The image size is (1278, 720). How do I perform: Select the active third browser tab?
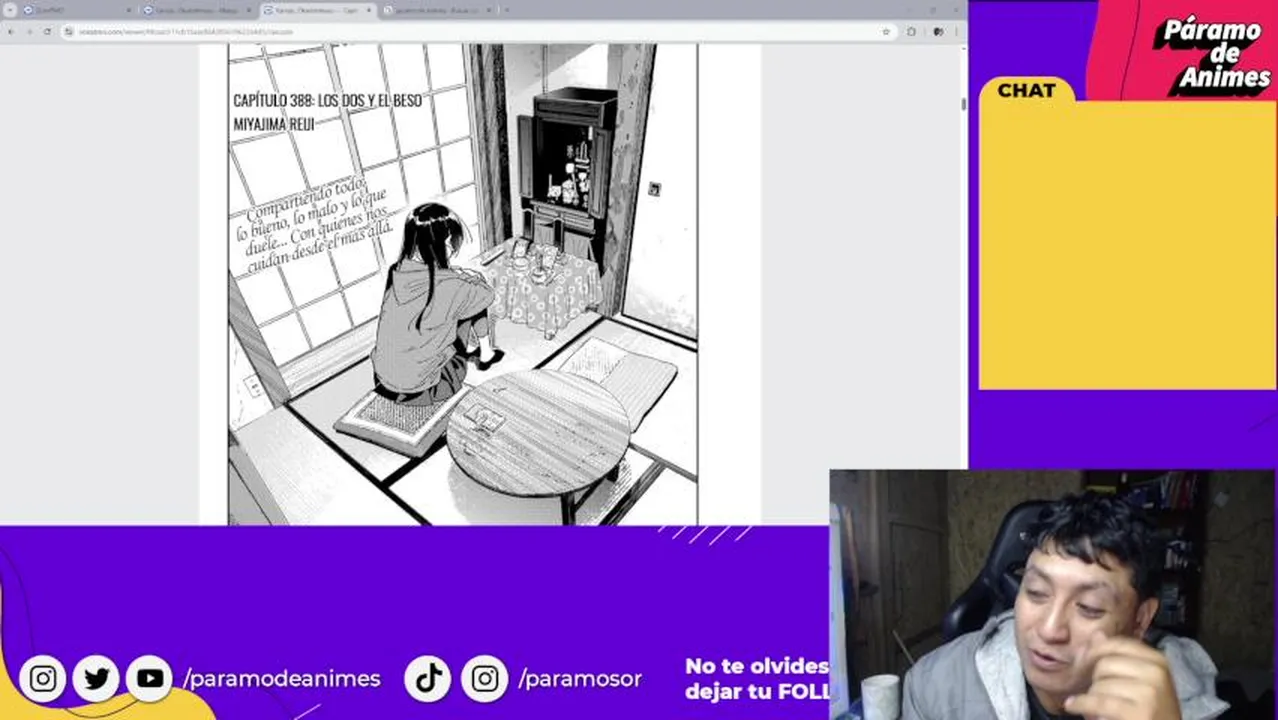318,10
